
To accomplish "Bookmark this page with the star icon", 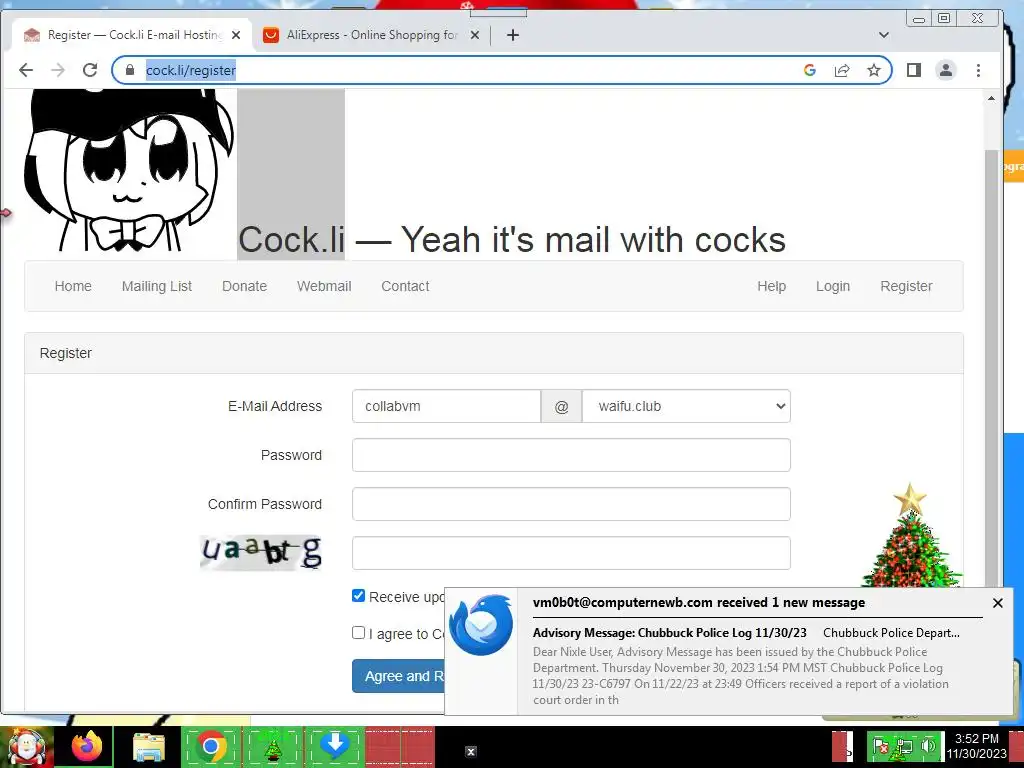I will [874, 70].
